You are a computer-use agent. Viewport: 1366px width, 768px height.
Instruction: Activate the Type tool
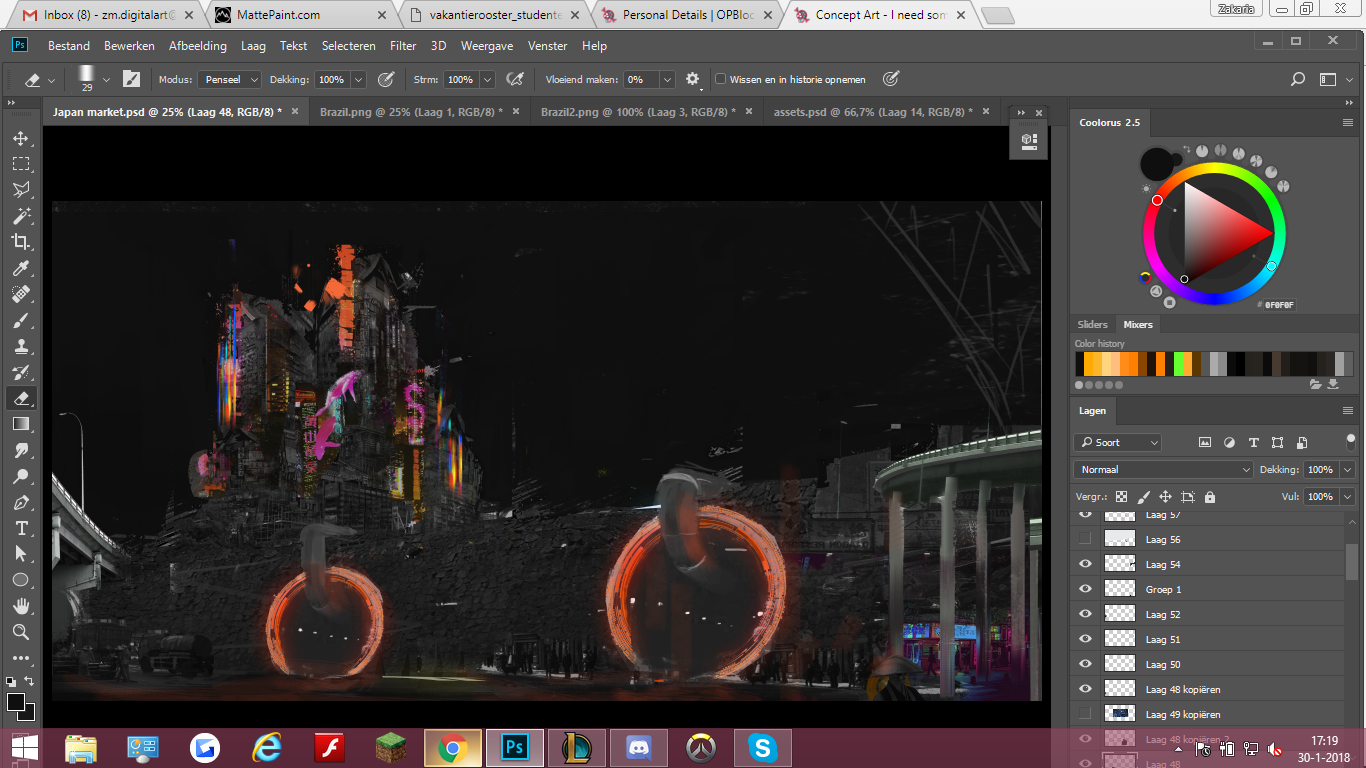coord(20,528)
